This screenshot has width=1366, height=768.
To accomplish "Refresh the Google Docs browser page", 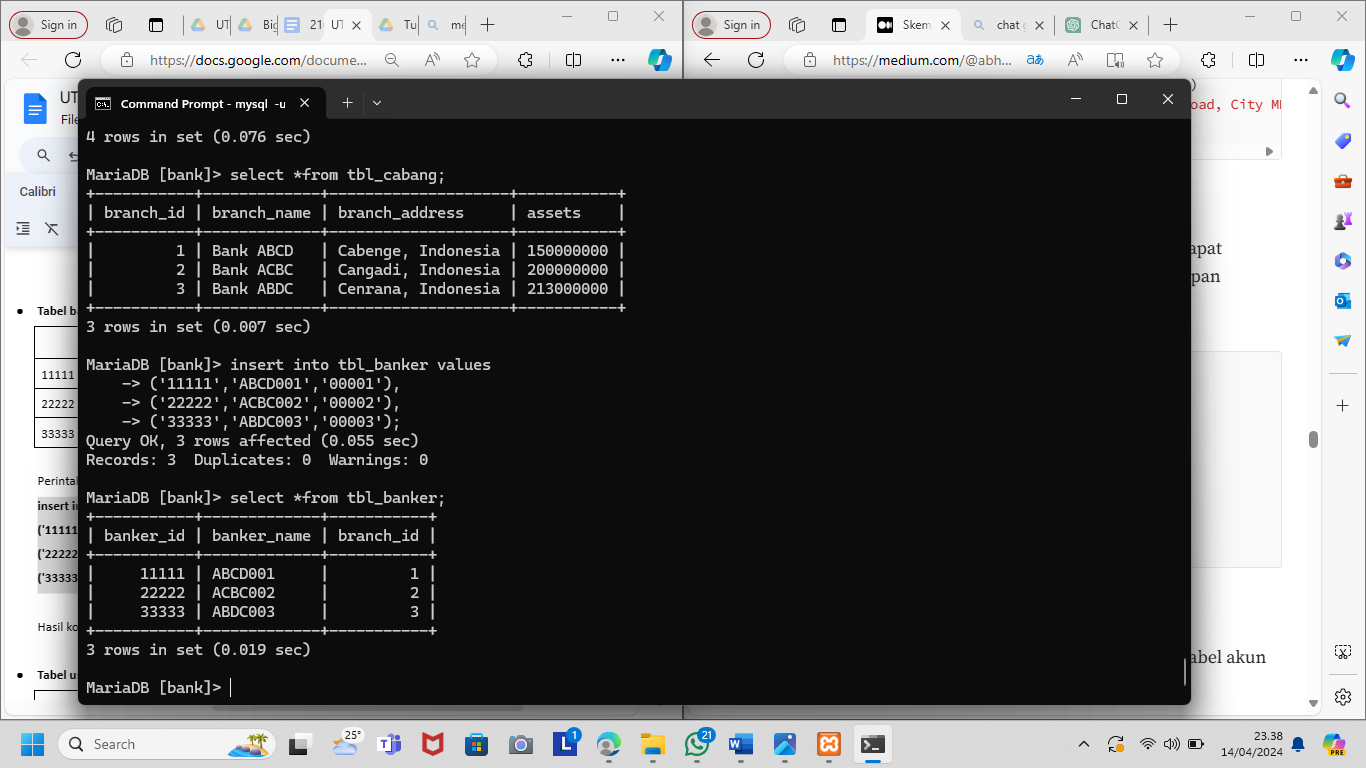I will (x=72, y=60).
